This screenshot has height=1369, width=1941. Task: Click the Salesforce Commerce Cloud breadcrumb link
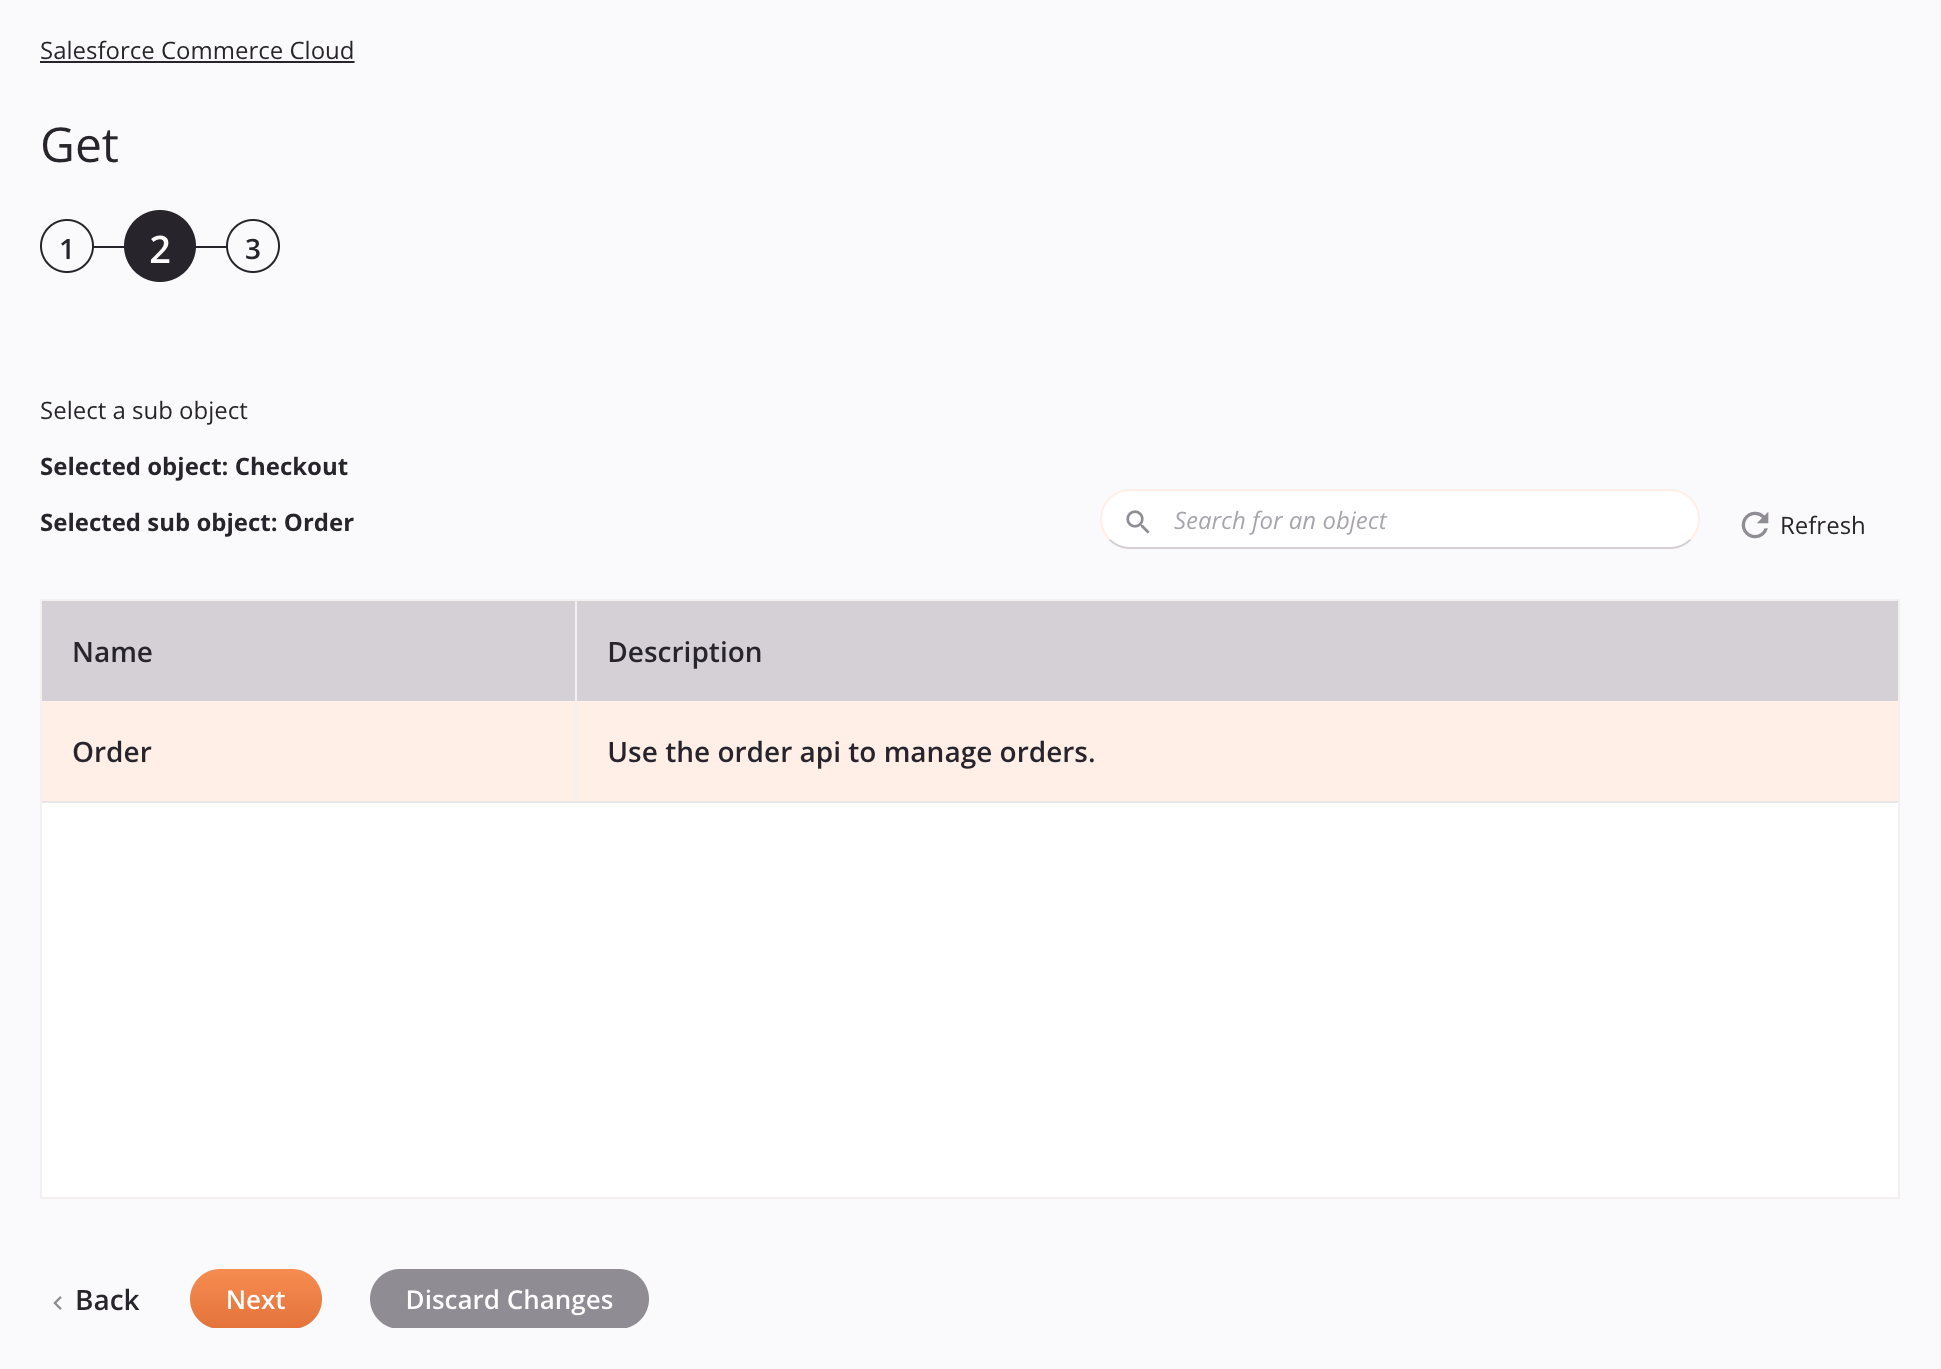(x=197, y=49)
